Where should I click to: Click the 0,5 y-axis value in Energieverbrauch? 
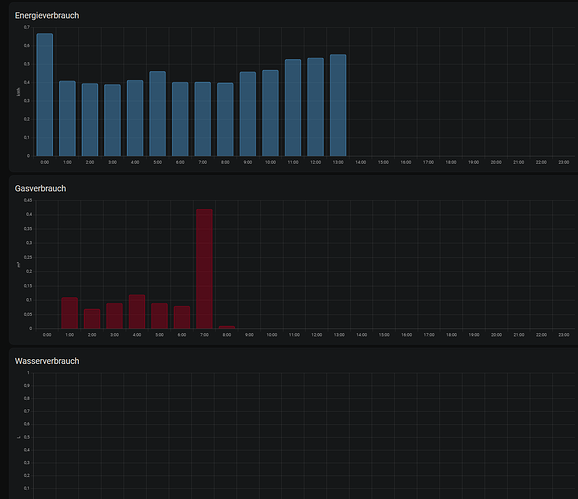pos(27,64)
